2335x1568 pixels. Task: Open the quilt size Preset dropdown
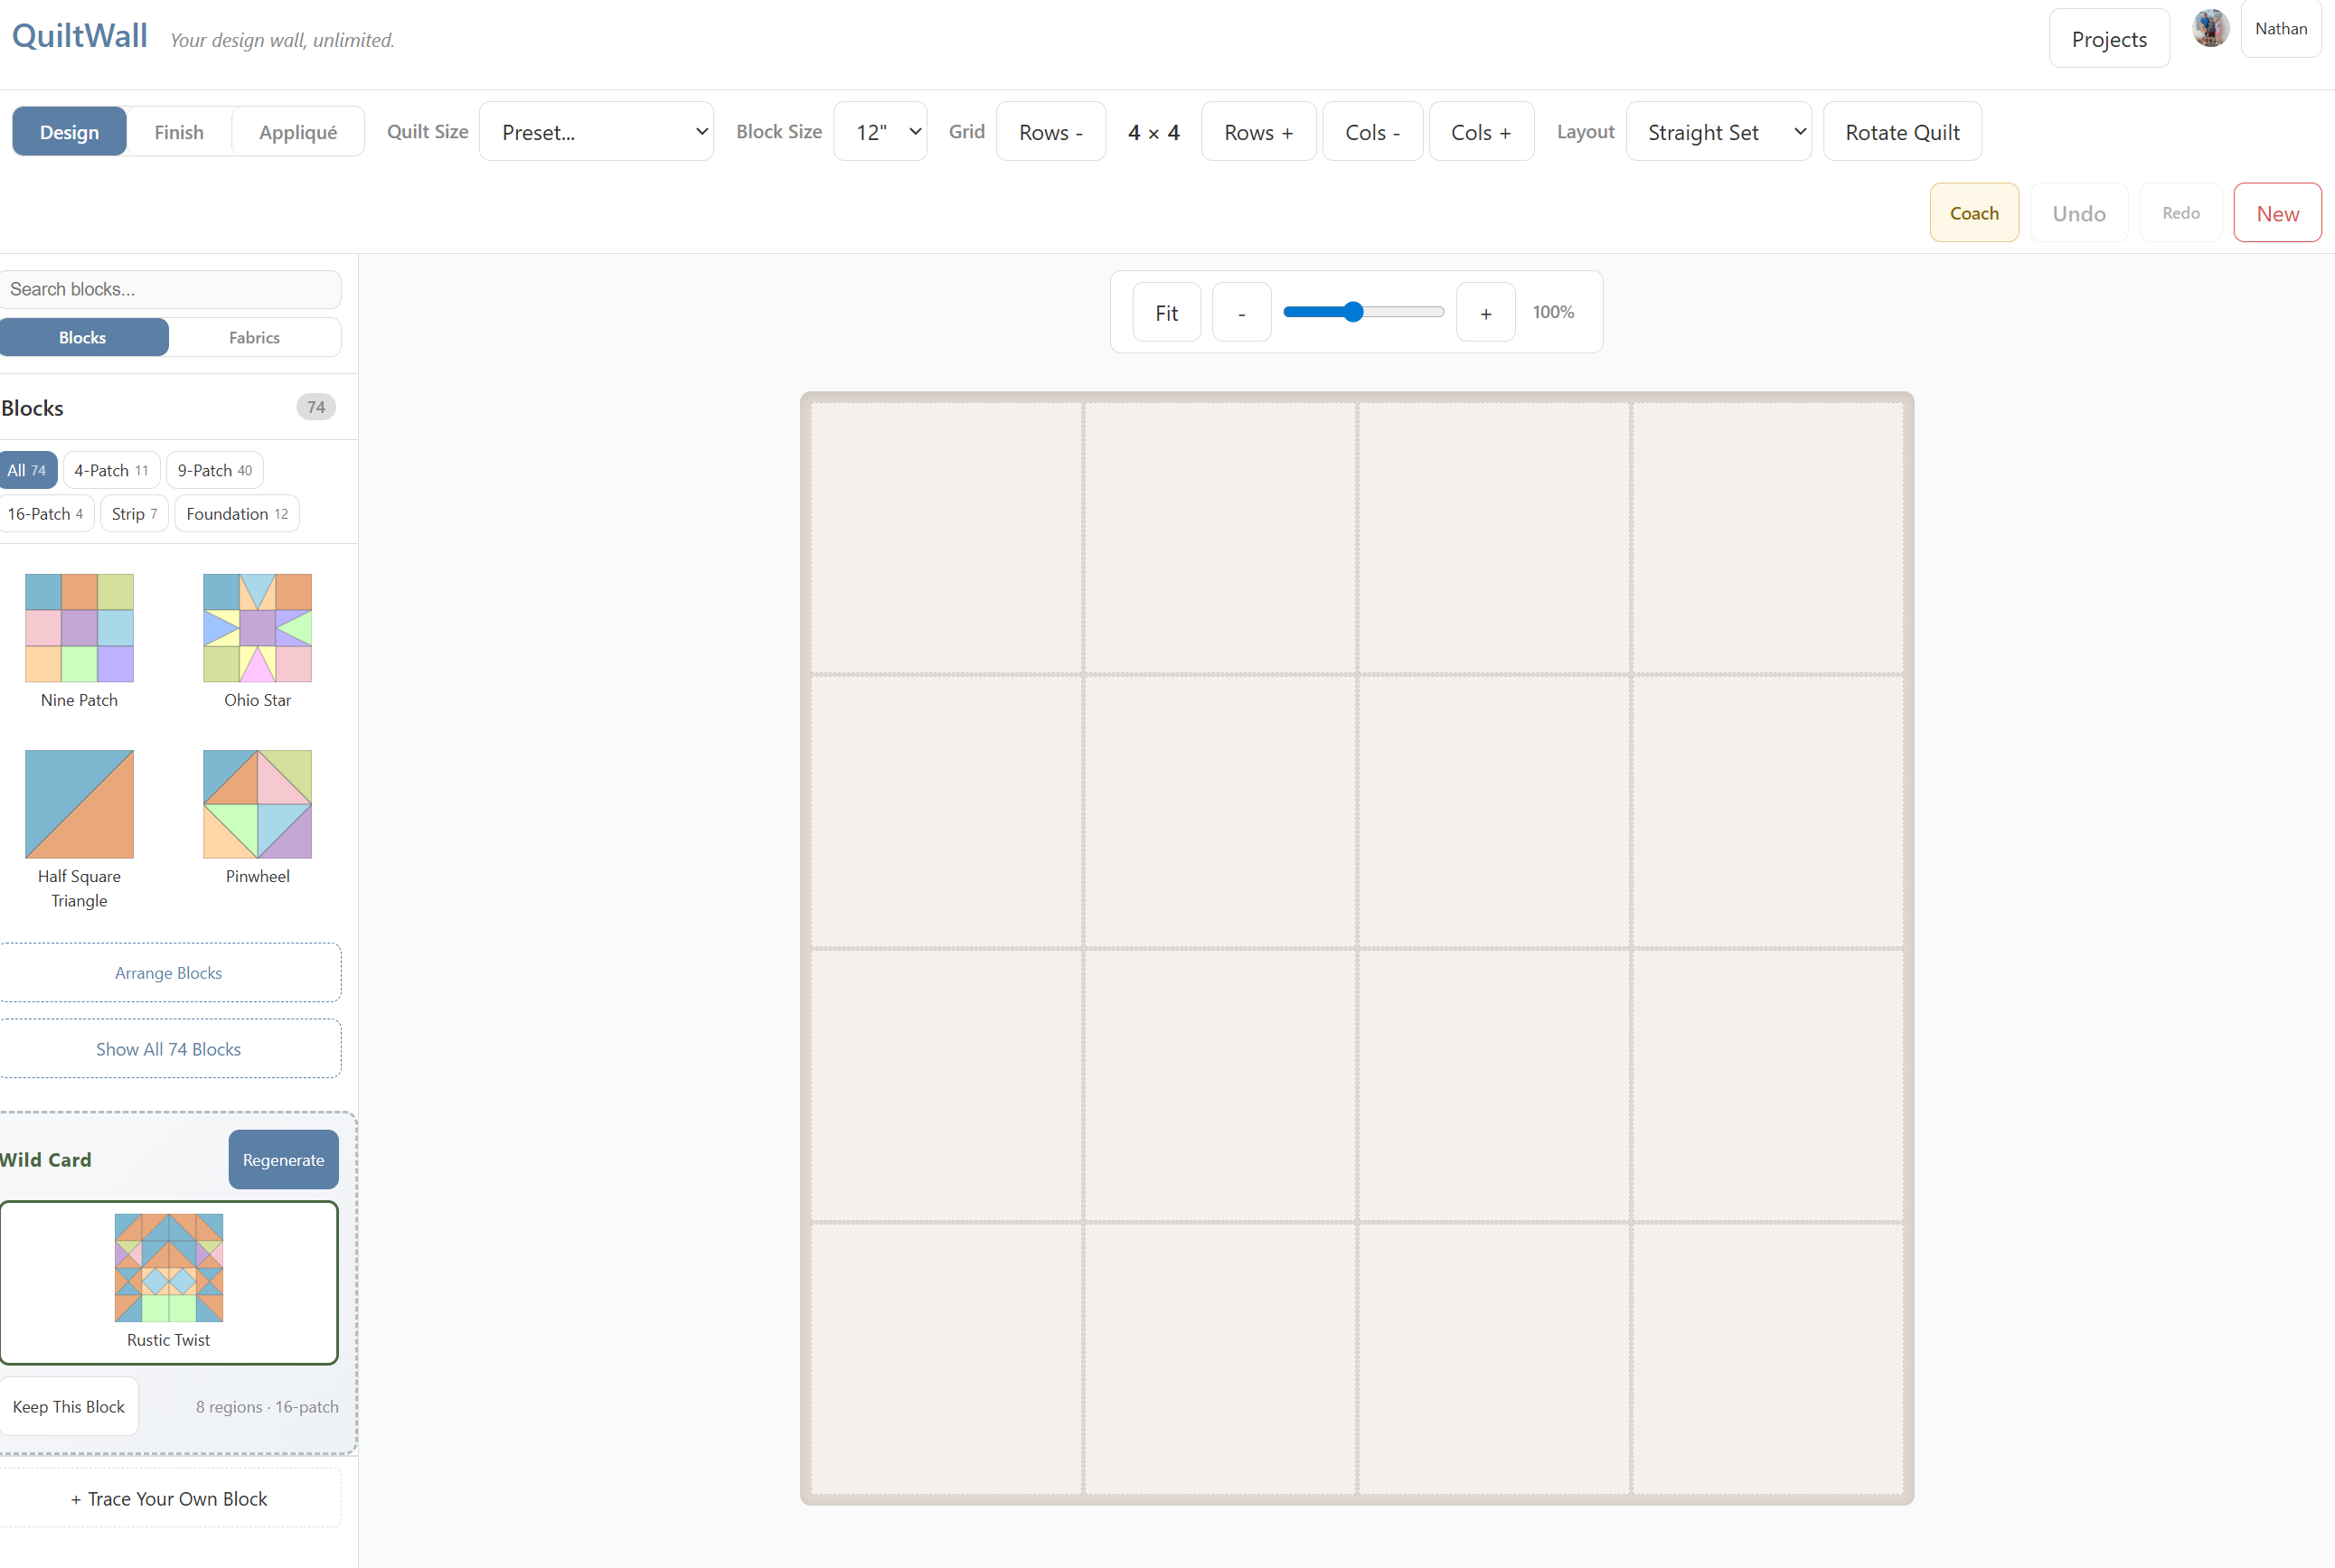pos(596,131)
